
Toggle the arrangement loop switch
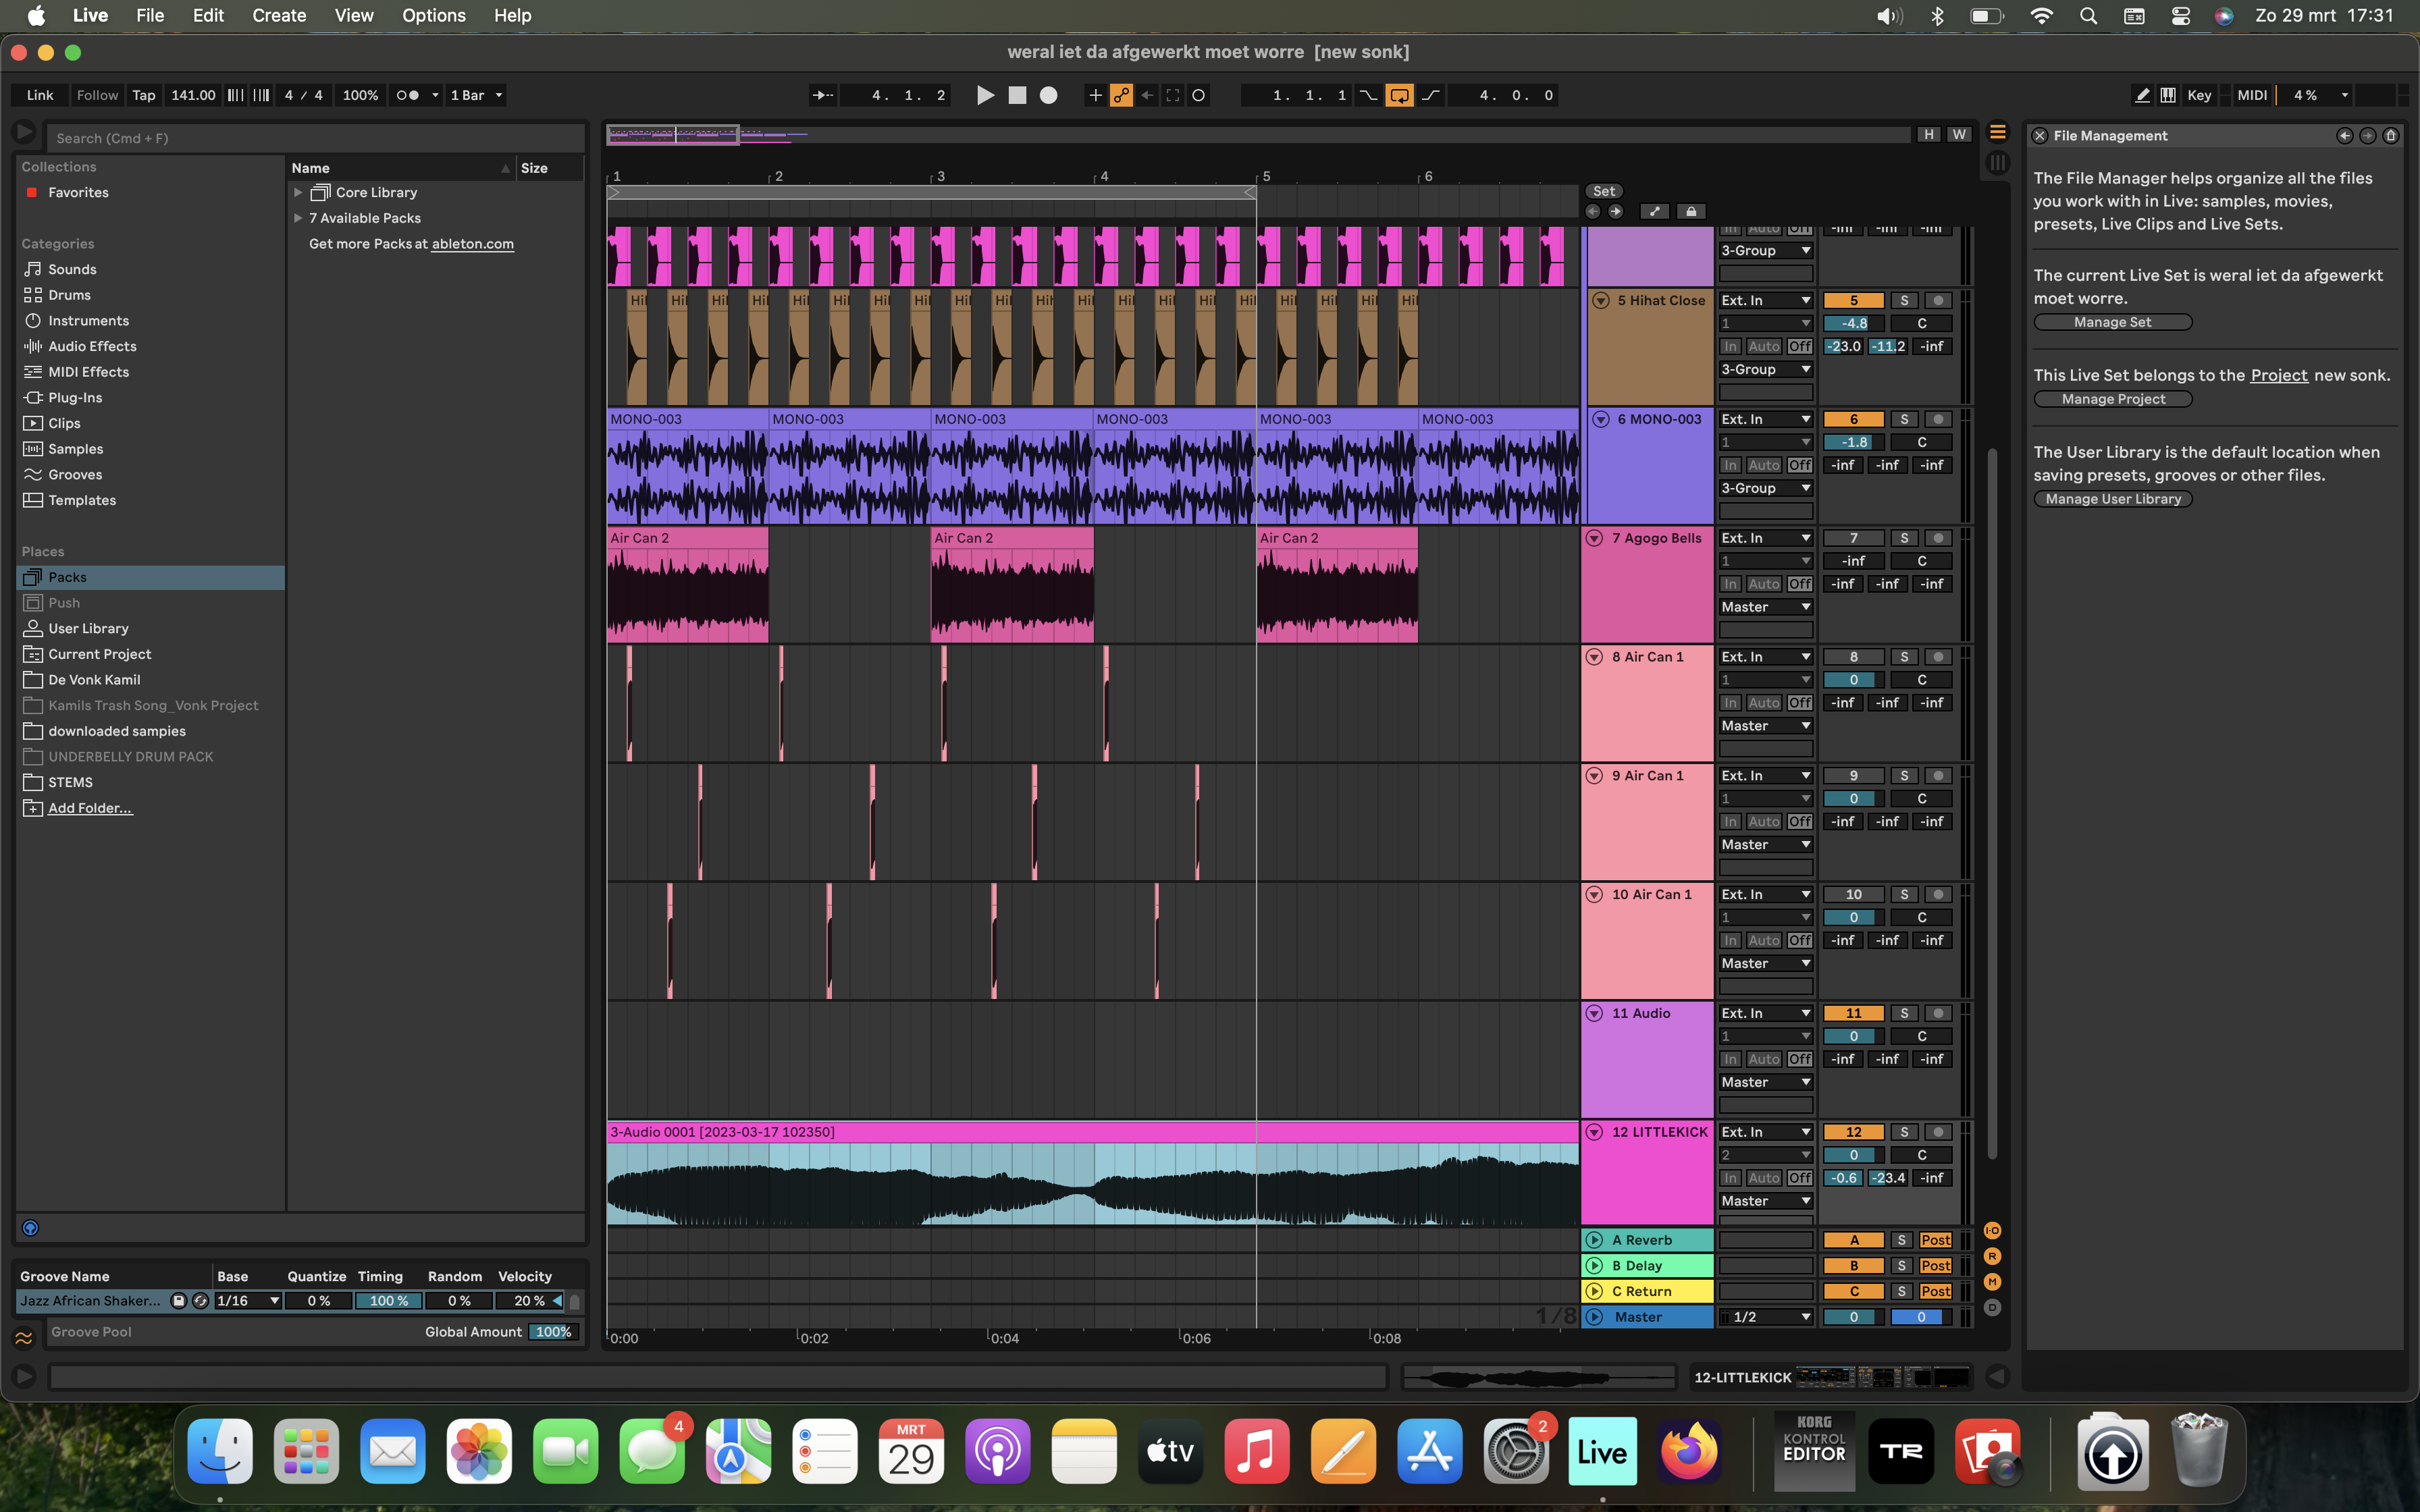[1399, 95]
